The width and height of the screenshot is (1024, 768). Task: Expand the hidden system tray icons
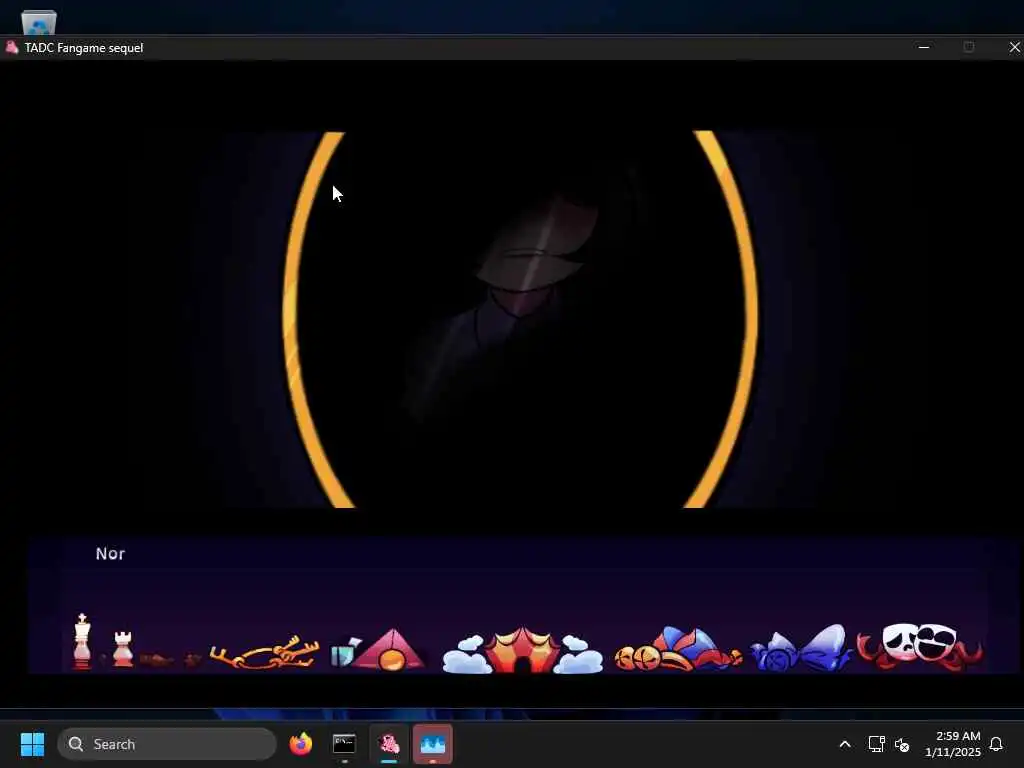(x=844, y=744)
